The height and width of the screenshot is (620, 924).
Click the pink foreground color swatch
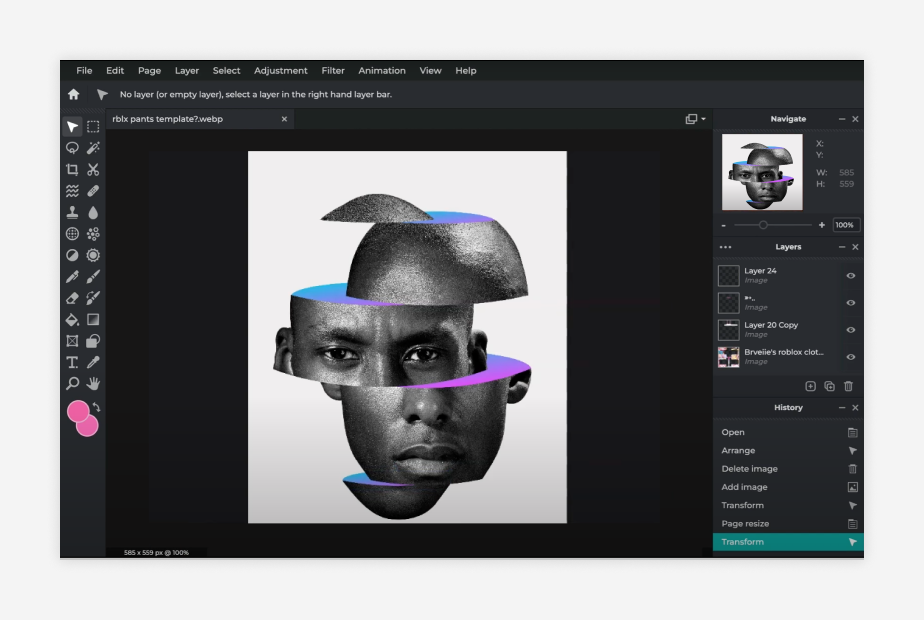(78, 411)
